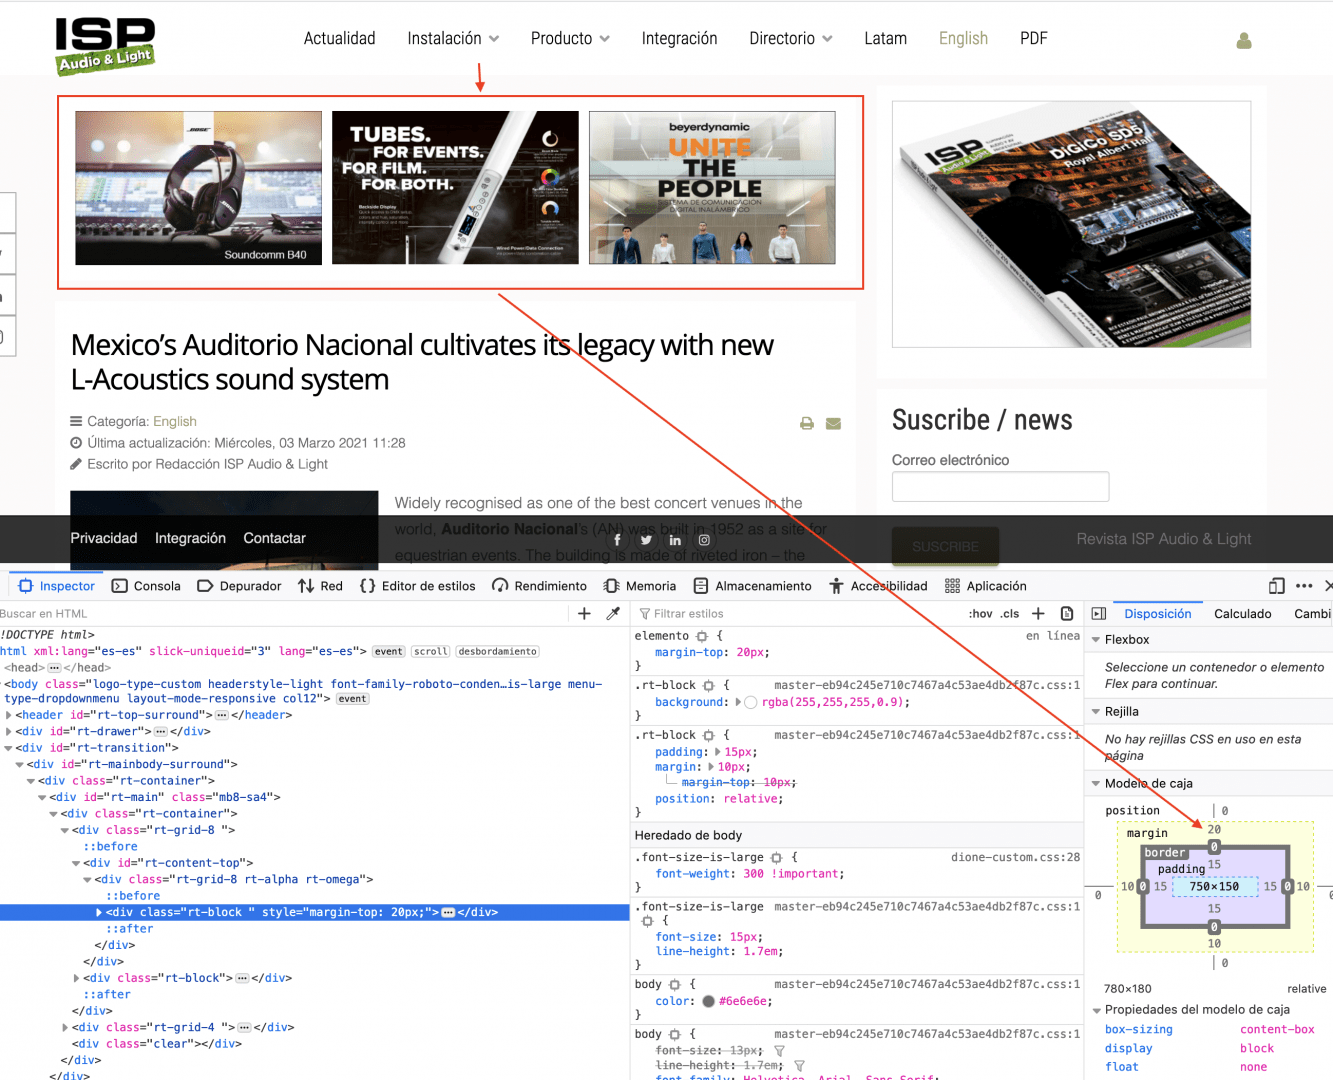Open the #6e6e6e color swatch
The width and height of the screenshot is (1333, 1080).
pos(709,1001)
